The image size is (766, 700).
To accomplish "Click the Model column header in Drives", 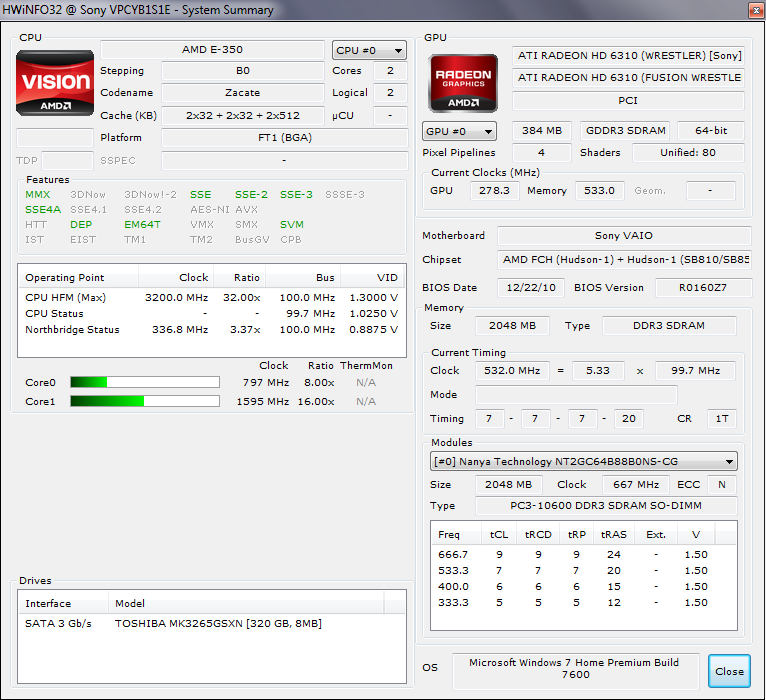I will coord(246,603).
